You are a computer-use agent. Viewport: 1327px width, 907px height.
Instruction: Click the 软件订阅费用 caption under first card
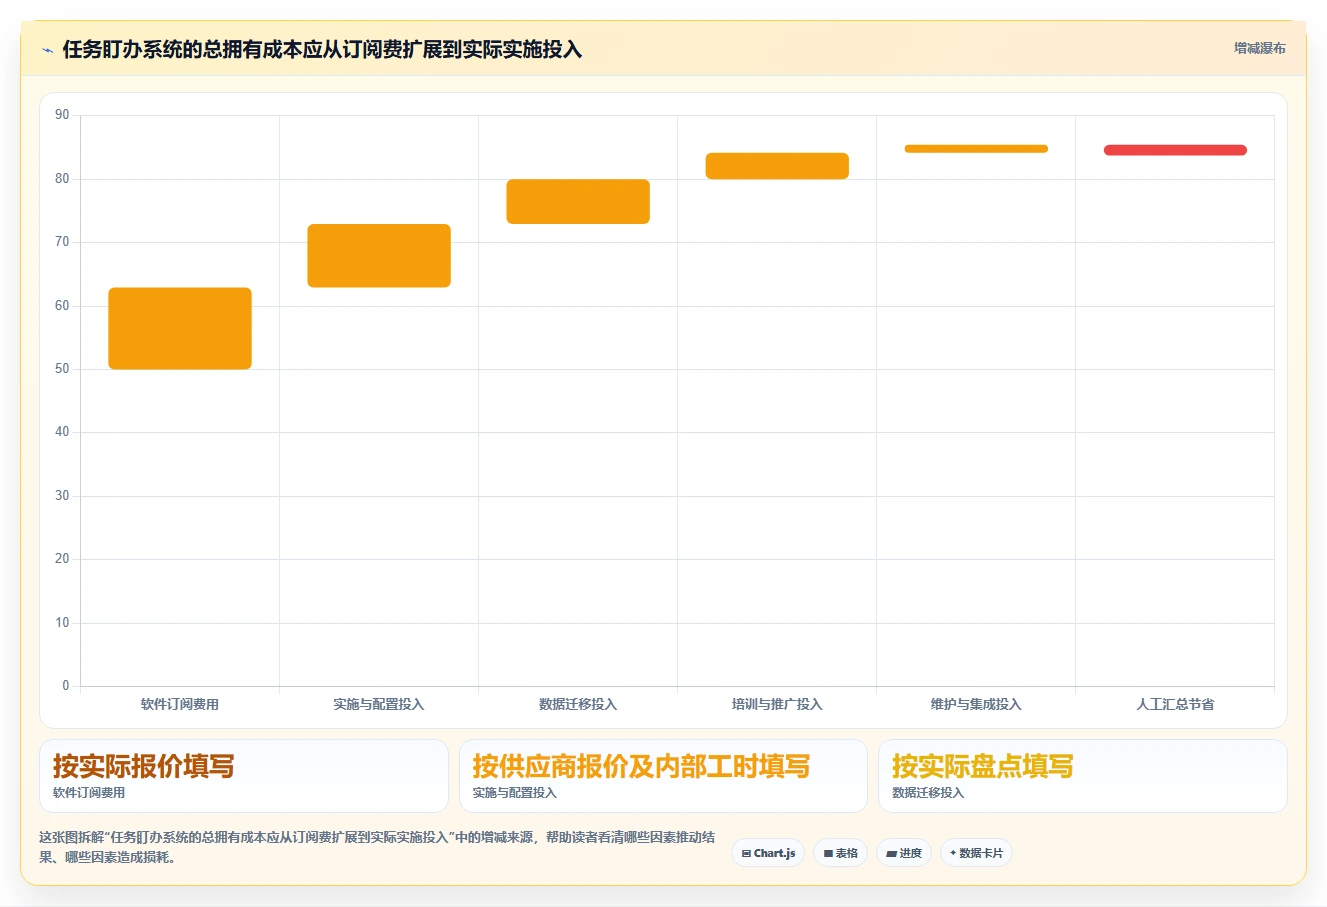coord(89,793)
